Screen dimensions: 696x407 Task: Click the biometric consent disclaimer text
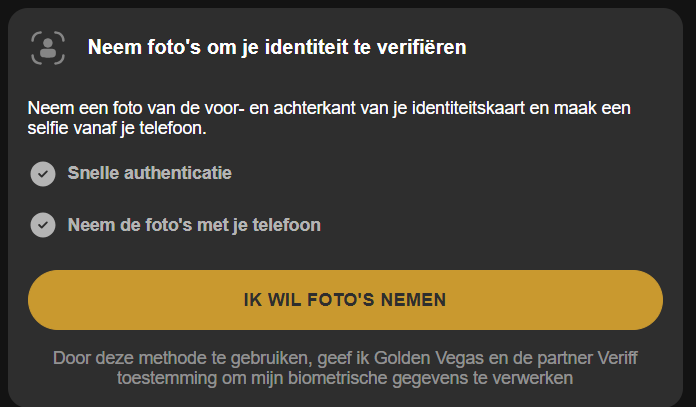pos(345,368)
